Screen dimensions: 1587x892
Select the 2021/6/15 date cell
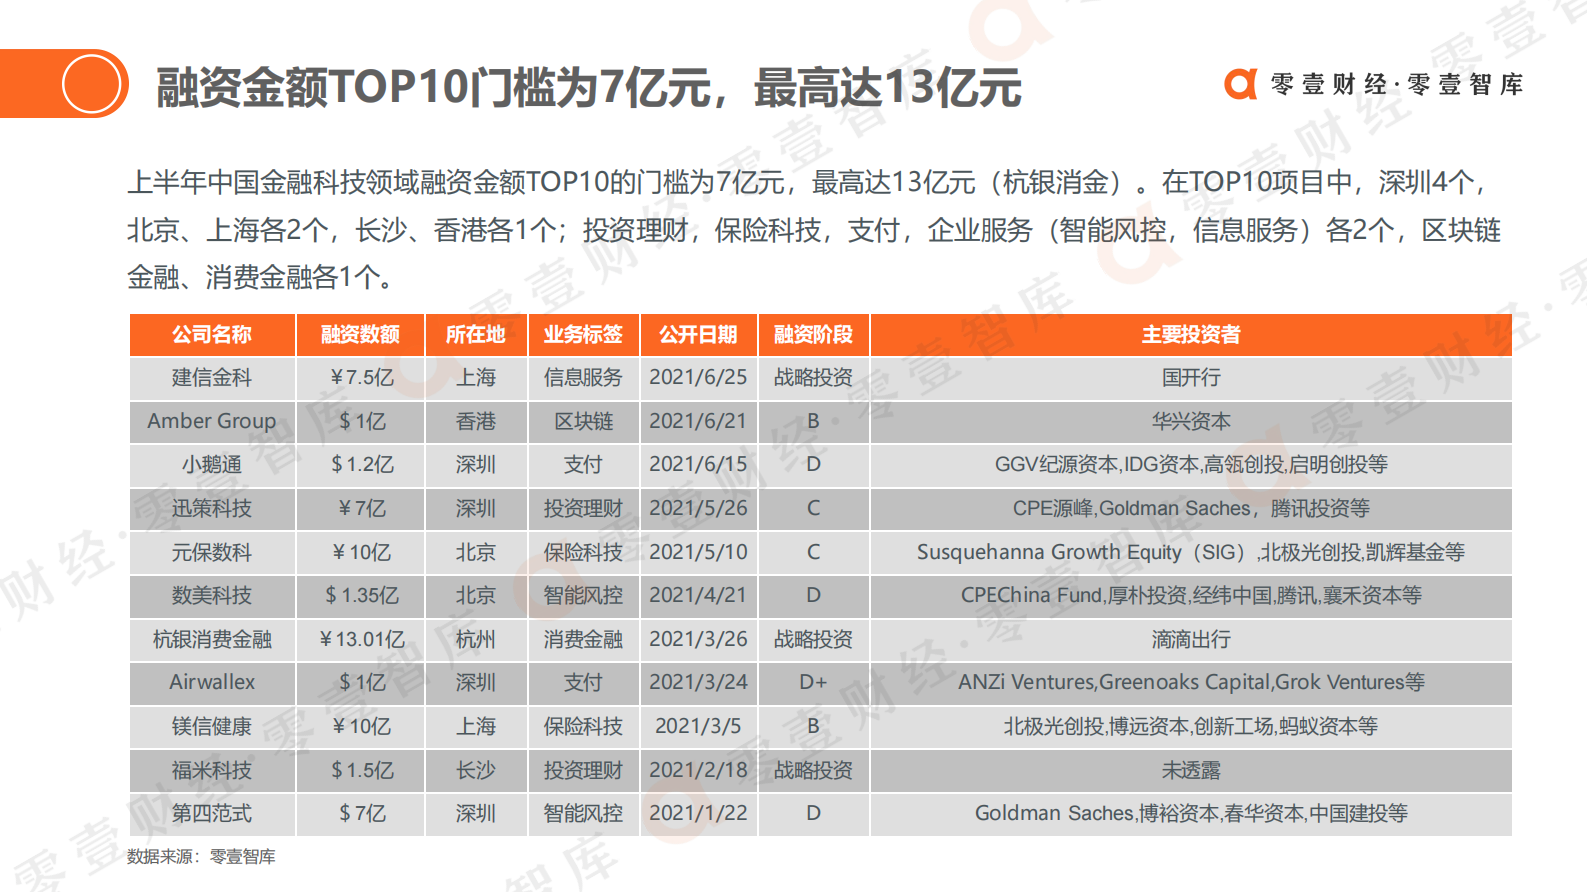[x=698, y=465]
